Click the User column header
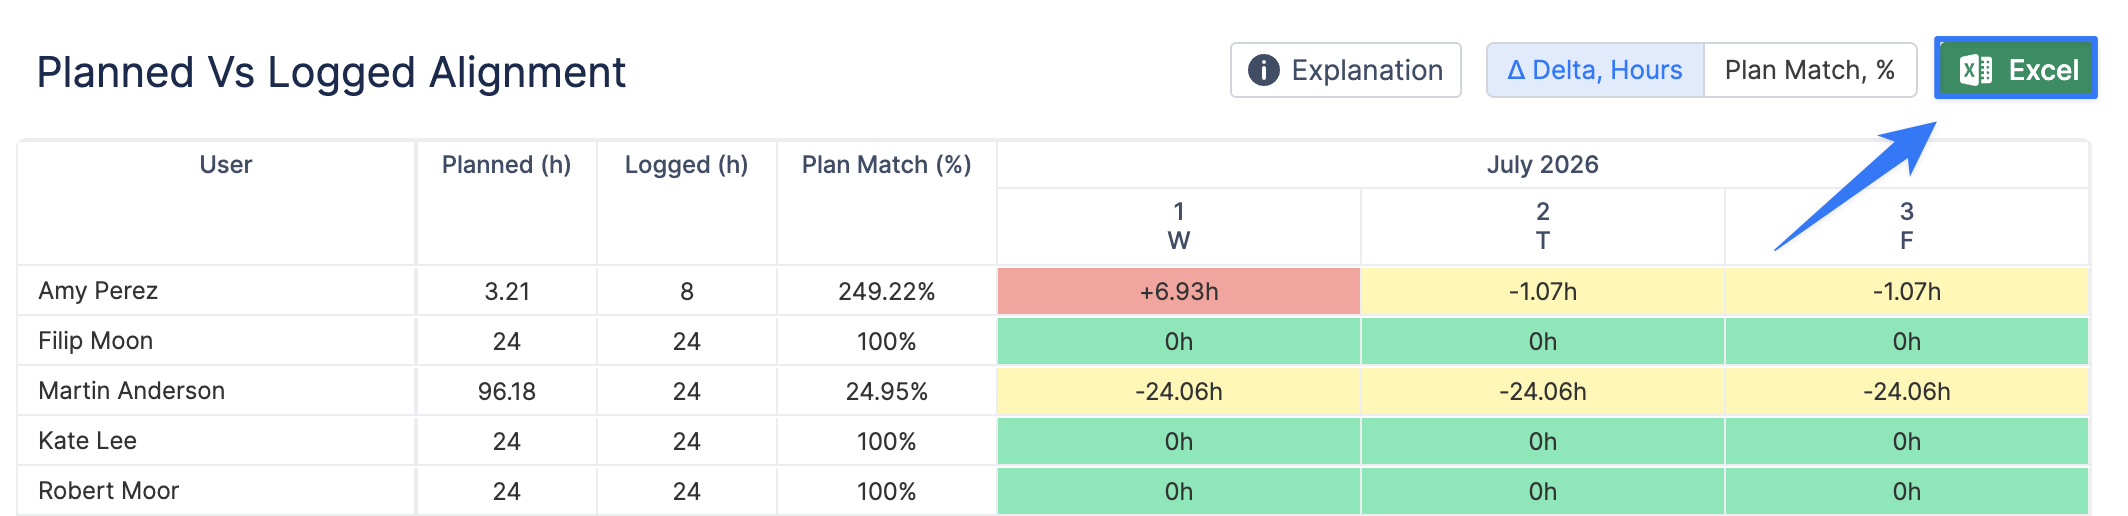 [x=226, y=165]
